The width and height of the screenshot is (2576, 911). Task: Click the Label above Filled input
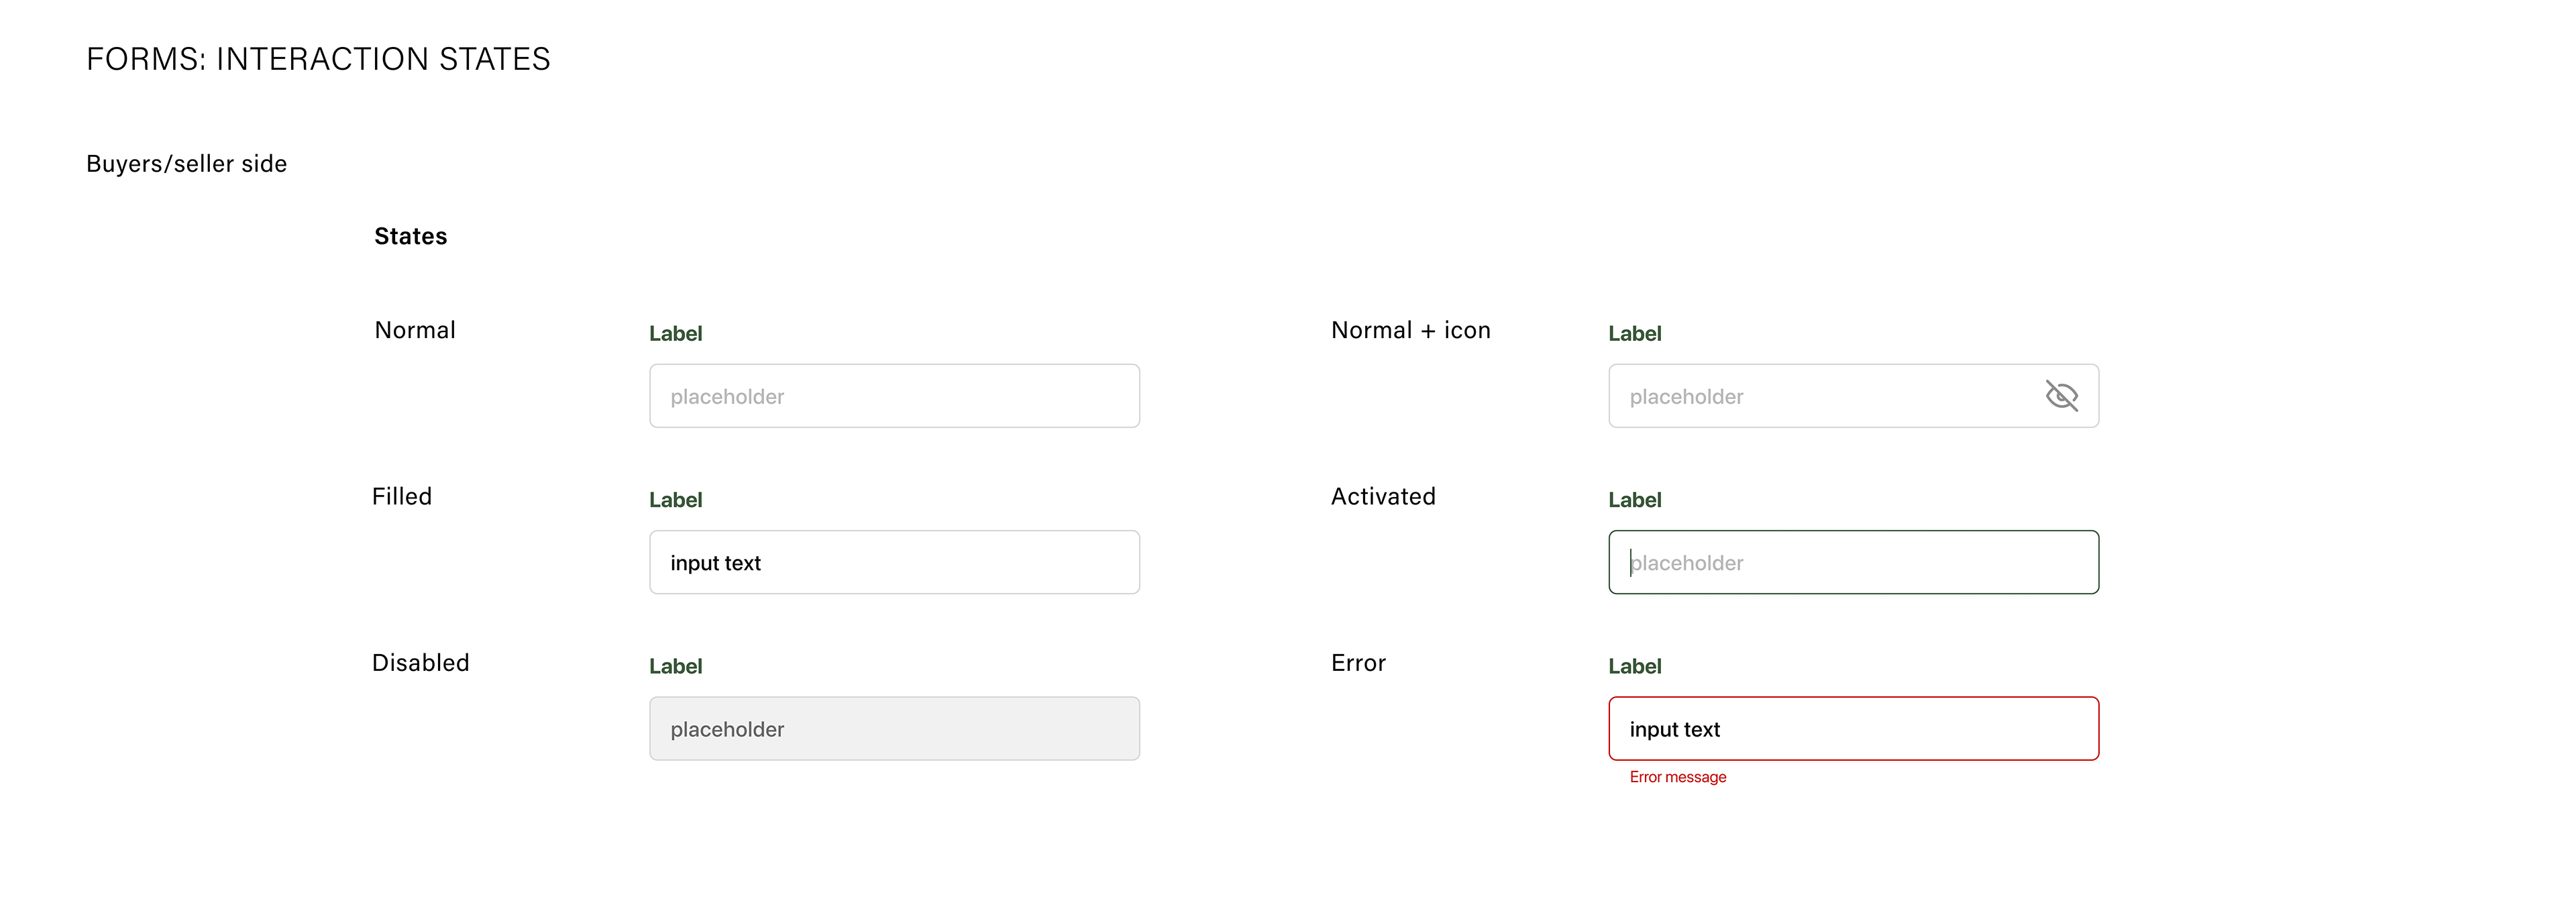tap(675, 500)
